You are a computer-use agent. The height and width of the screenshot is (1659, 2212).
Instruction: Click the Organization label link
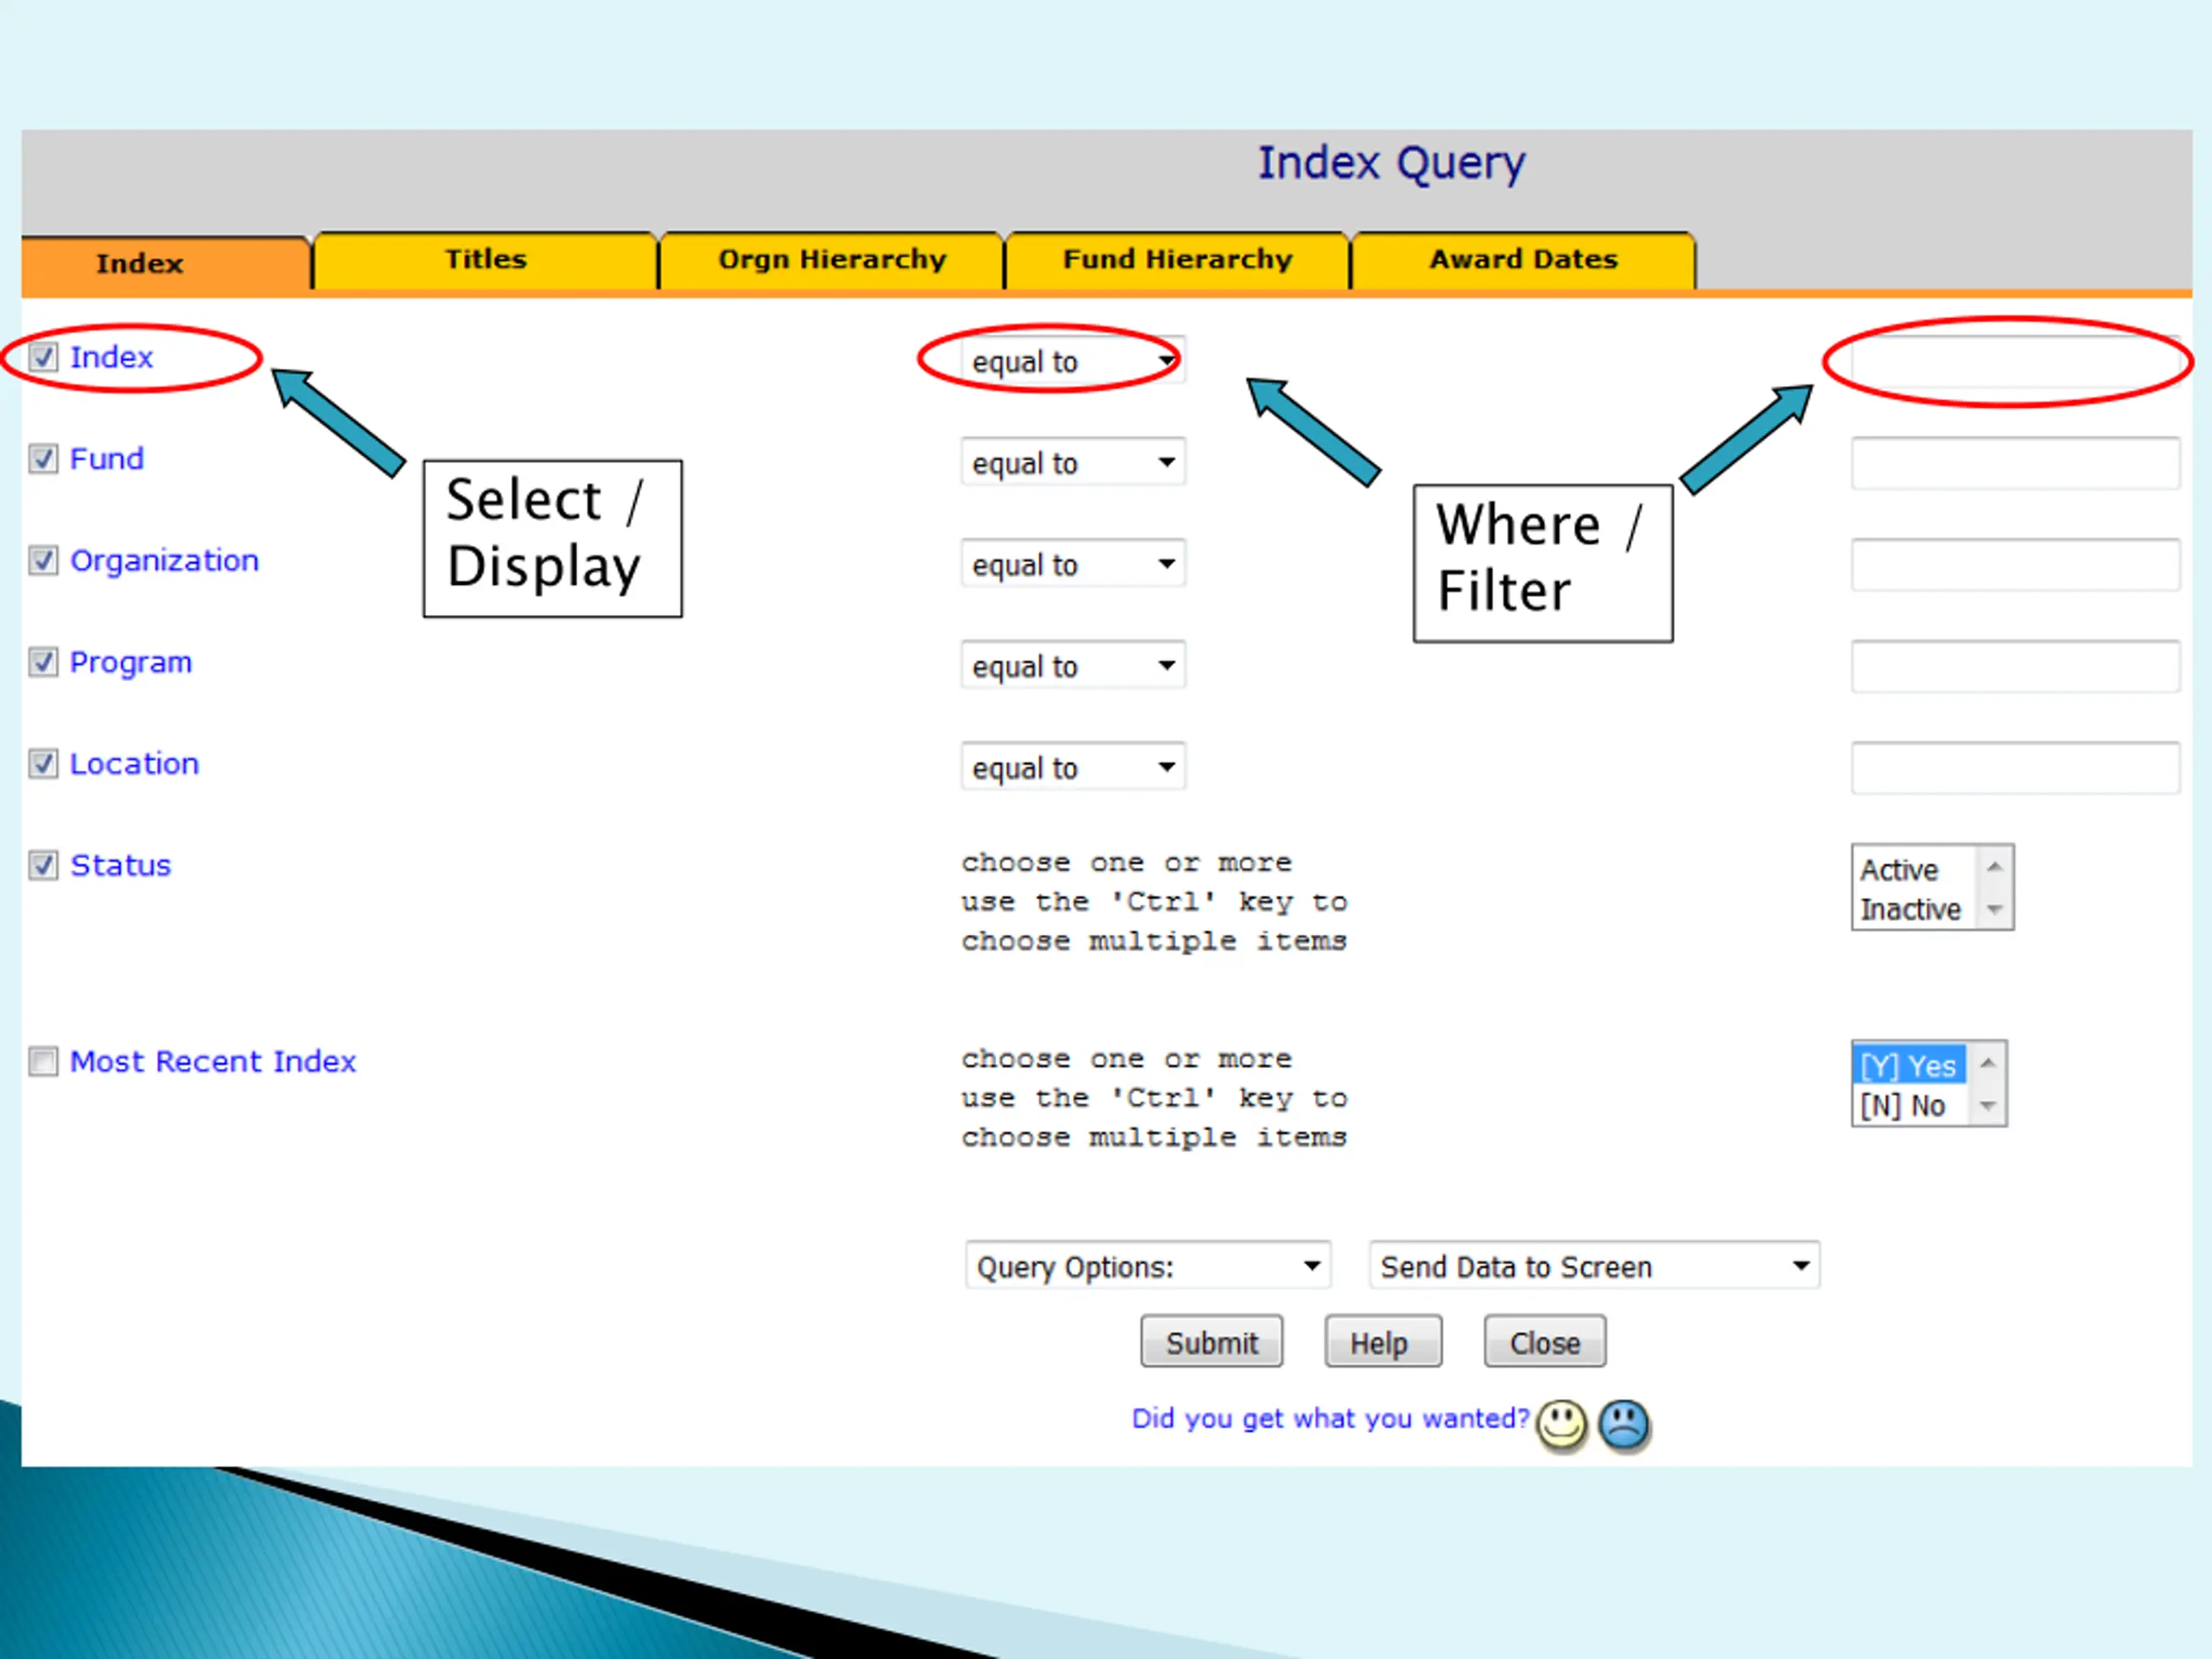pyautogui.click(x=164, y=561)
